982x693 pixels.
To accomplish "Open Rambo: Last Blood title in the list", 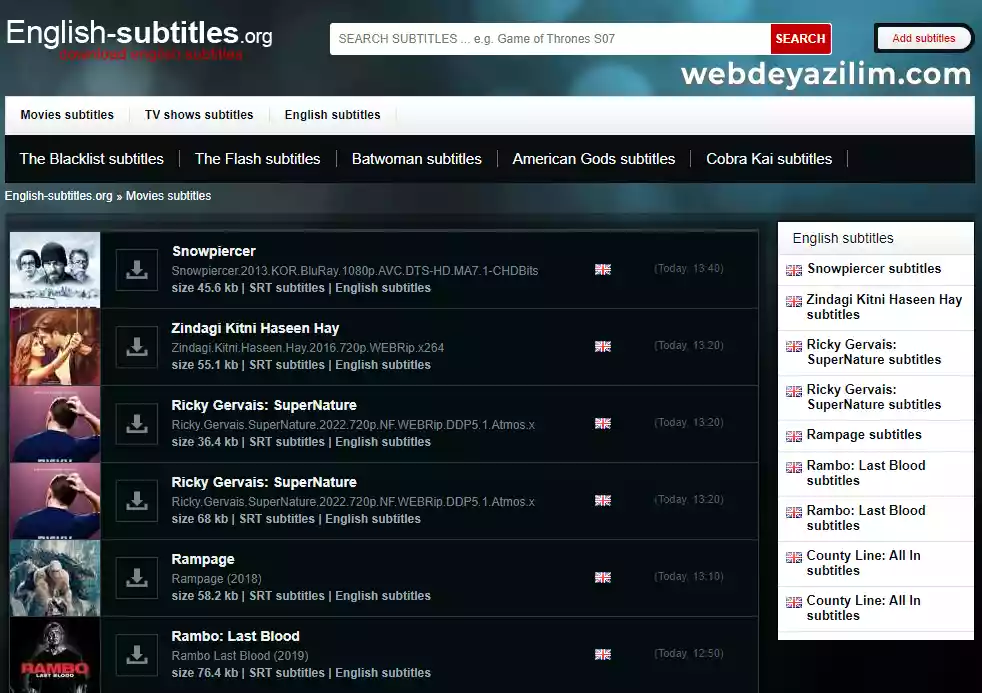I will [x=235, y=636].
